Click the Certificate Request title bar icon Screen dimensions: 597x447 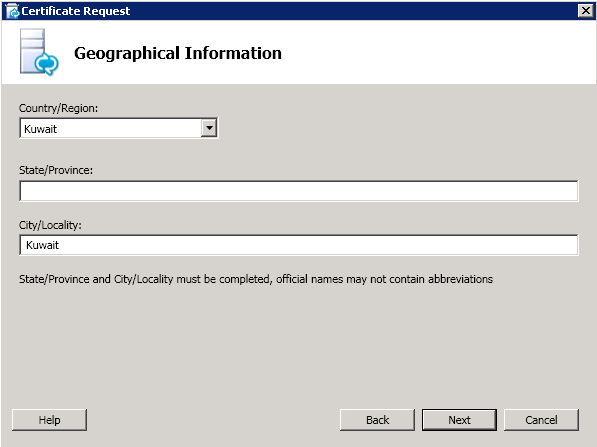pyautogui.click(x=13, y=11)
